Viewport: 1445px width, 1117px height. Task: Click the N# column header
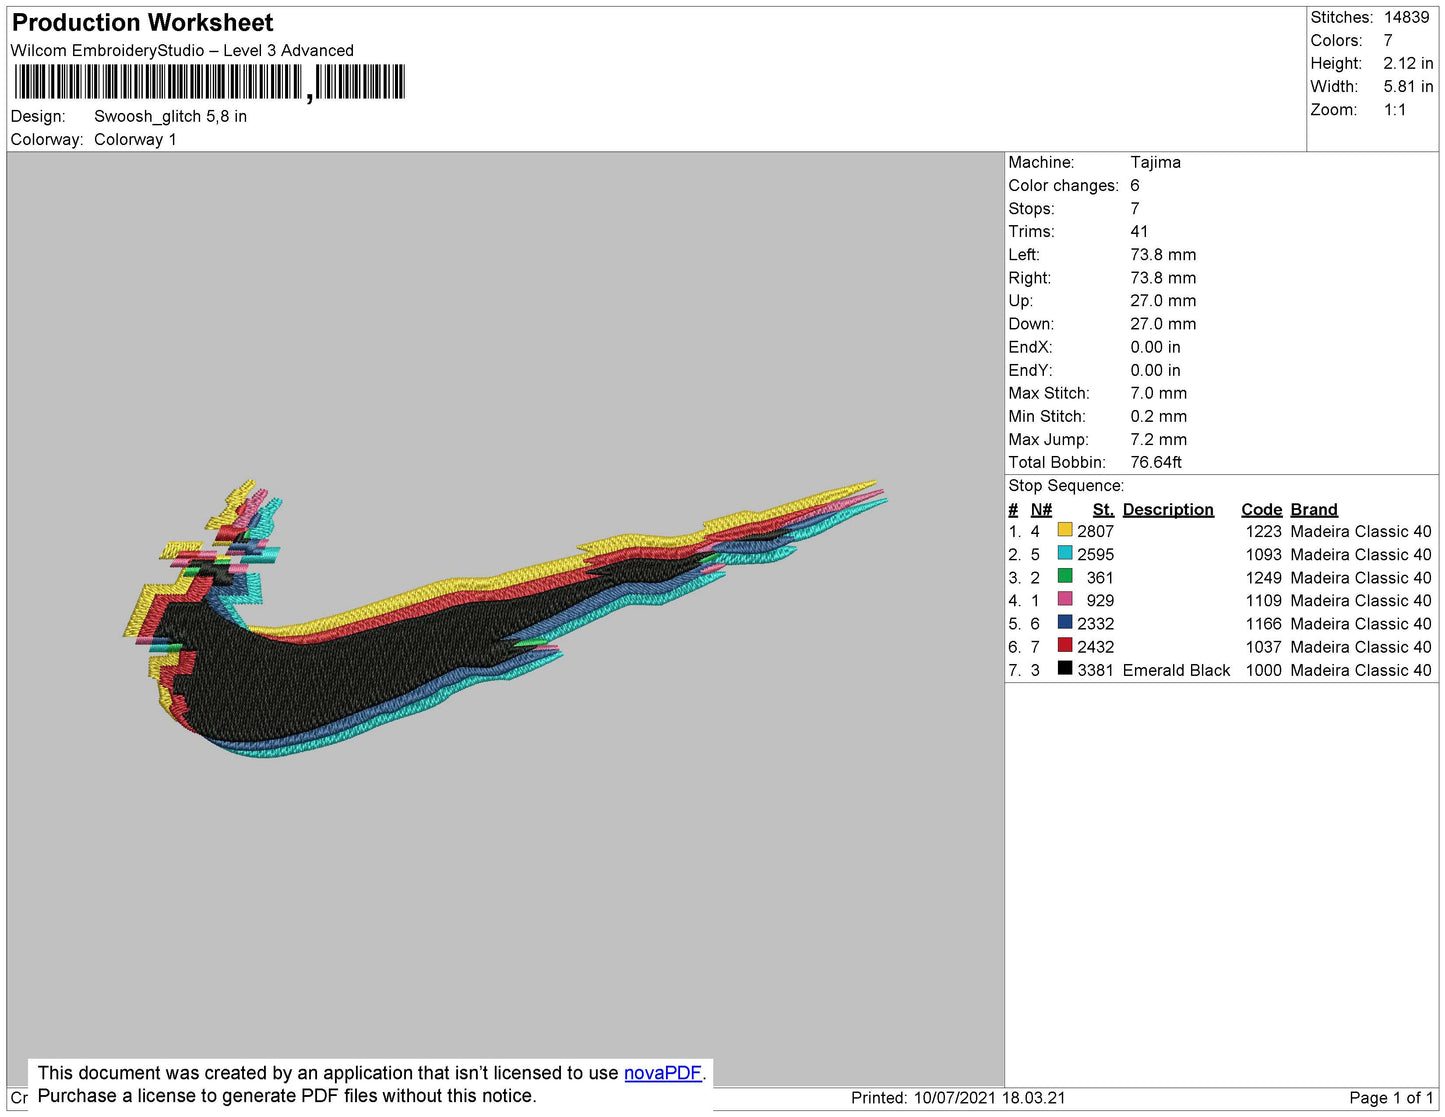pyautogui.click(x=1041, y=509)
